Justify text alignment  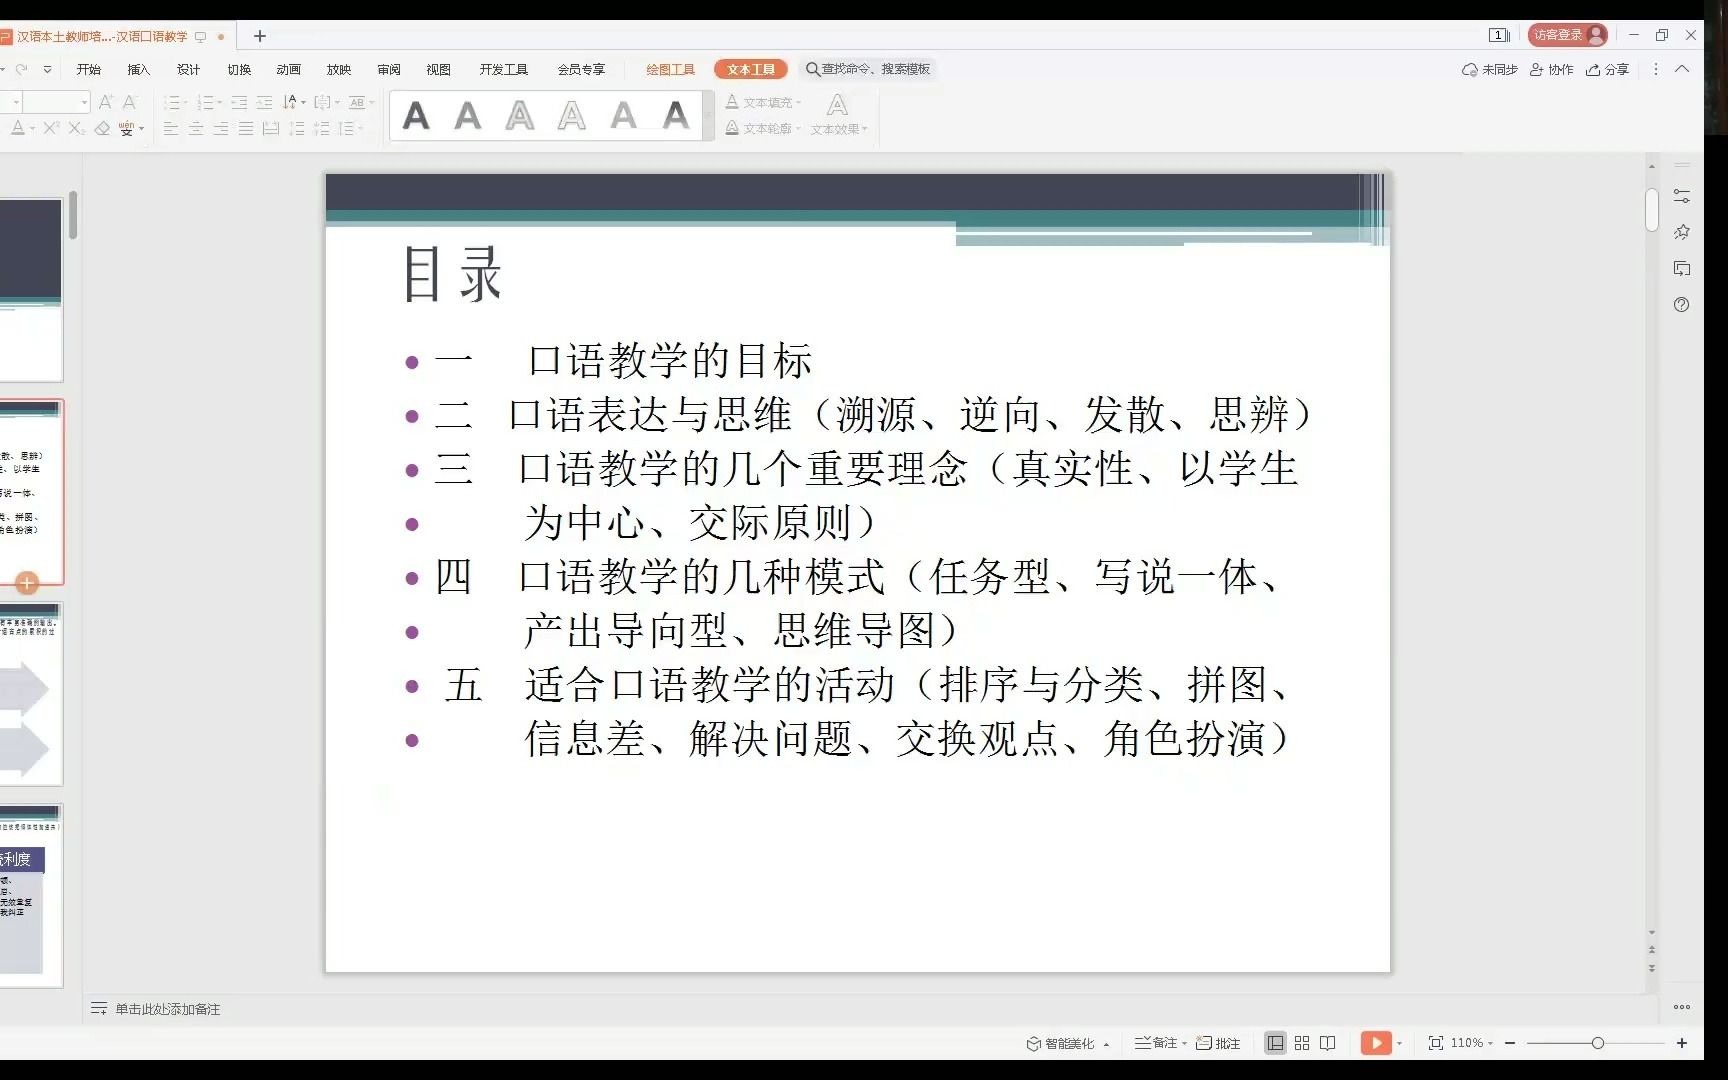click(245, 128)
